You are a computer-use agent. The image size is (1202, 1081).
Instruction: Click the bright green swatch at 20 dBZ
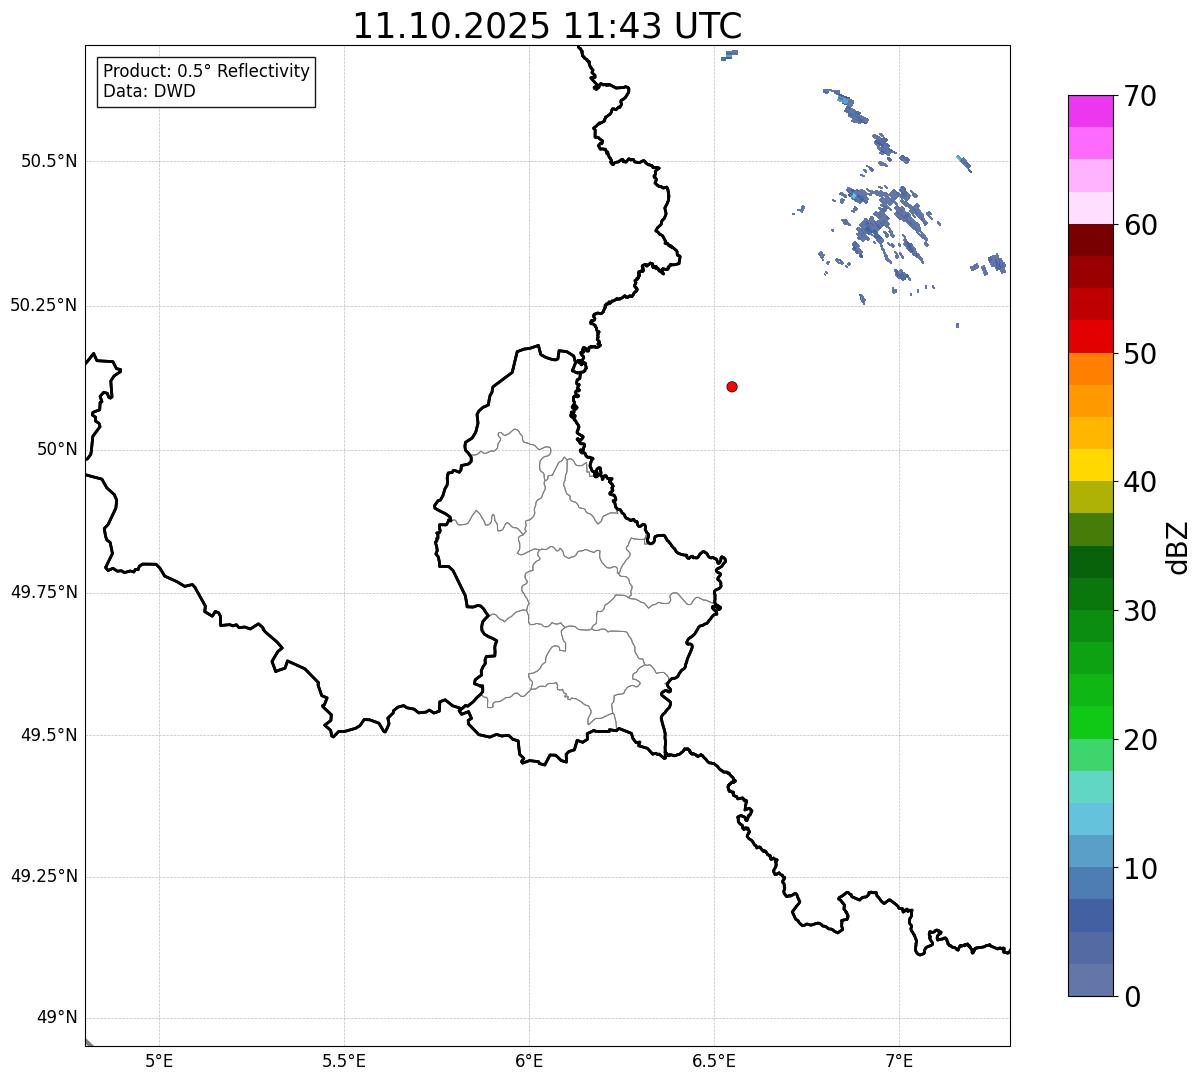[1090, 722]
